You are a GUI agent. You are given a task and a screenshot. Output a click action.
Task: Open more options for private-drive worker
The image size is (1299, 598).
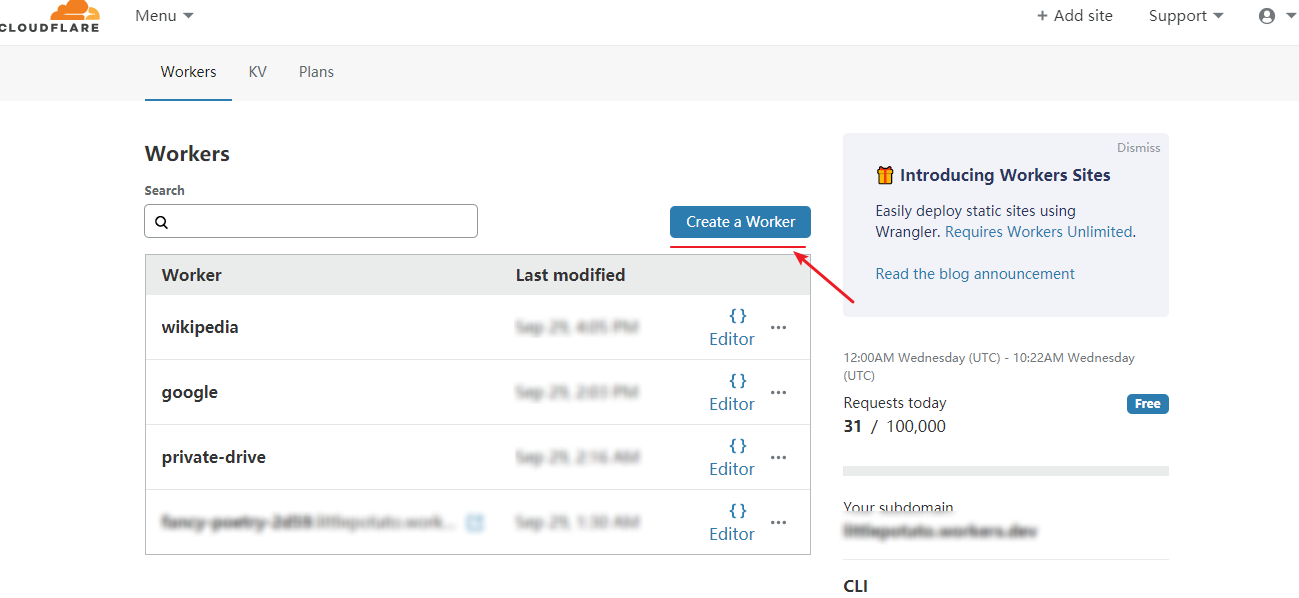coord(779,457)
